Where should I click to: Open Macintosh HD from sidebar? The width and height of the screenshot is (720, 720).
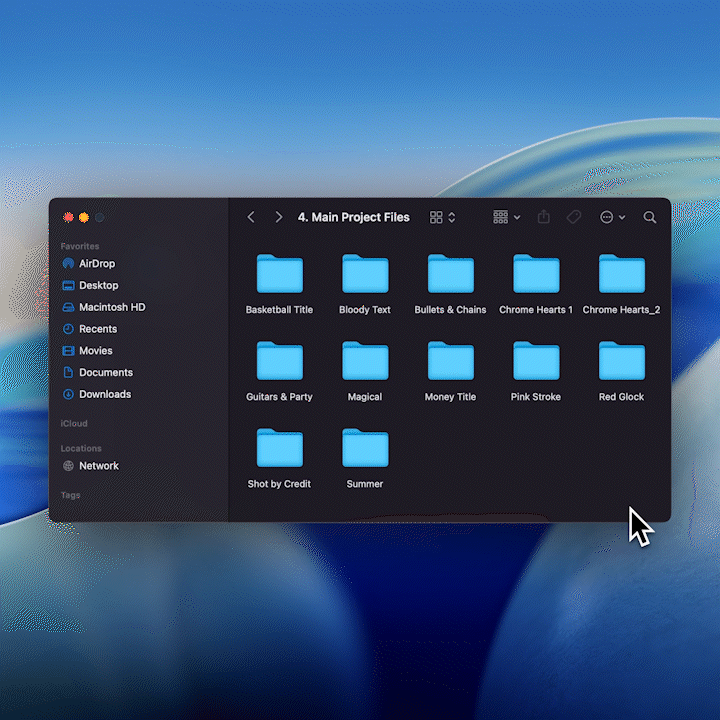click(x=104, y=307)
